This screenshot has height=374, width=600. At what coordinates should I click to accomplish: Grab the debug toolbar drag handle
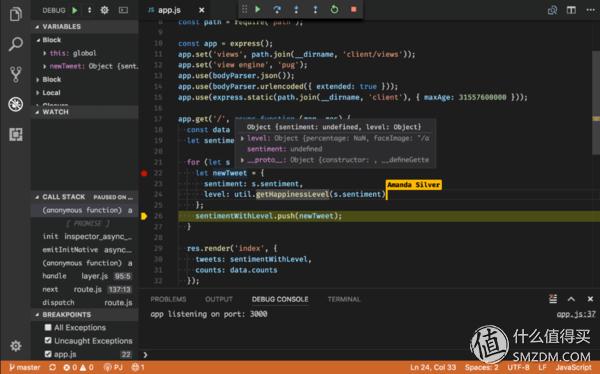(245, 9)
